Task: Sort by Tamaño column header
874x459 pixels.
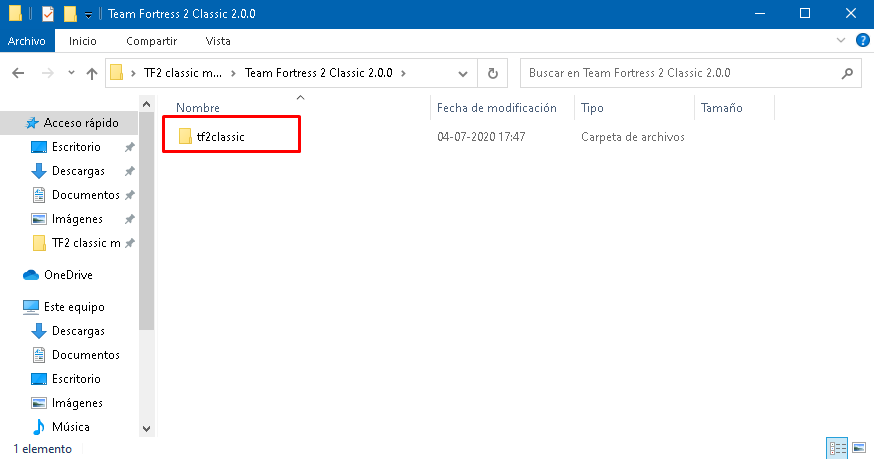Action: pos(721,108)
